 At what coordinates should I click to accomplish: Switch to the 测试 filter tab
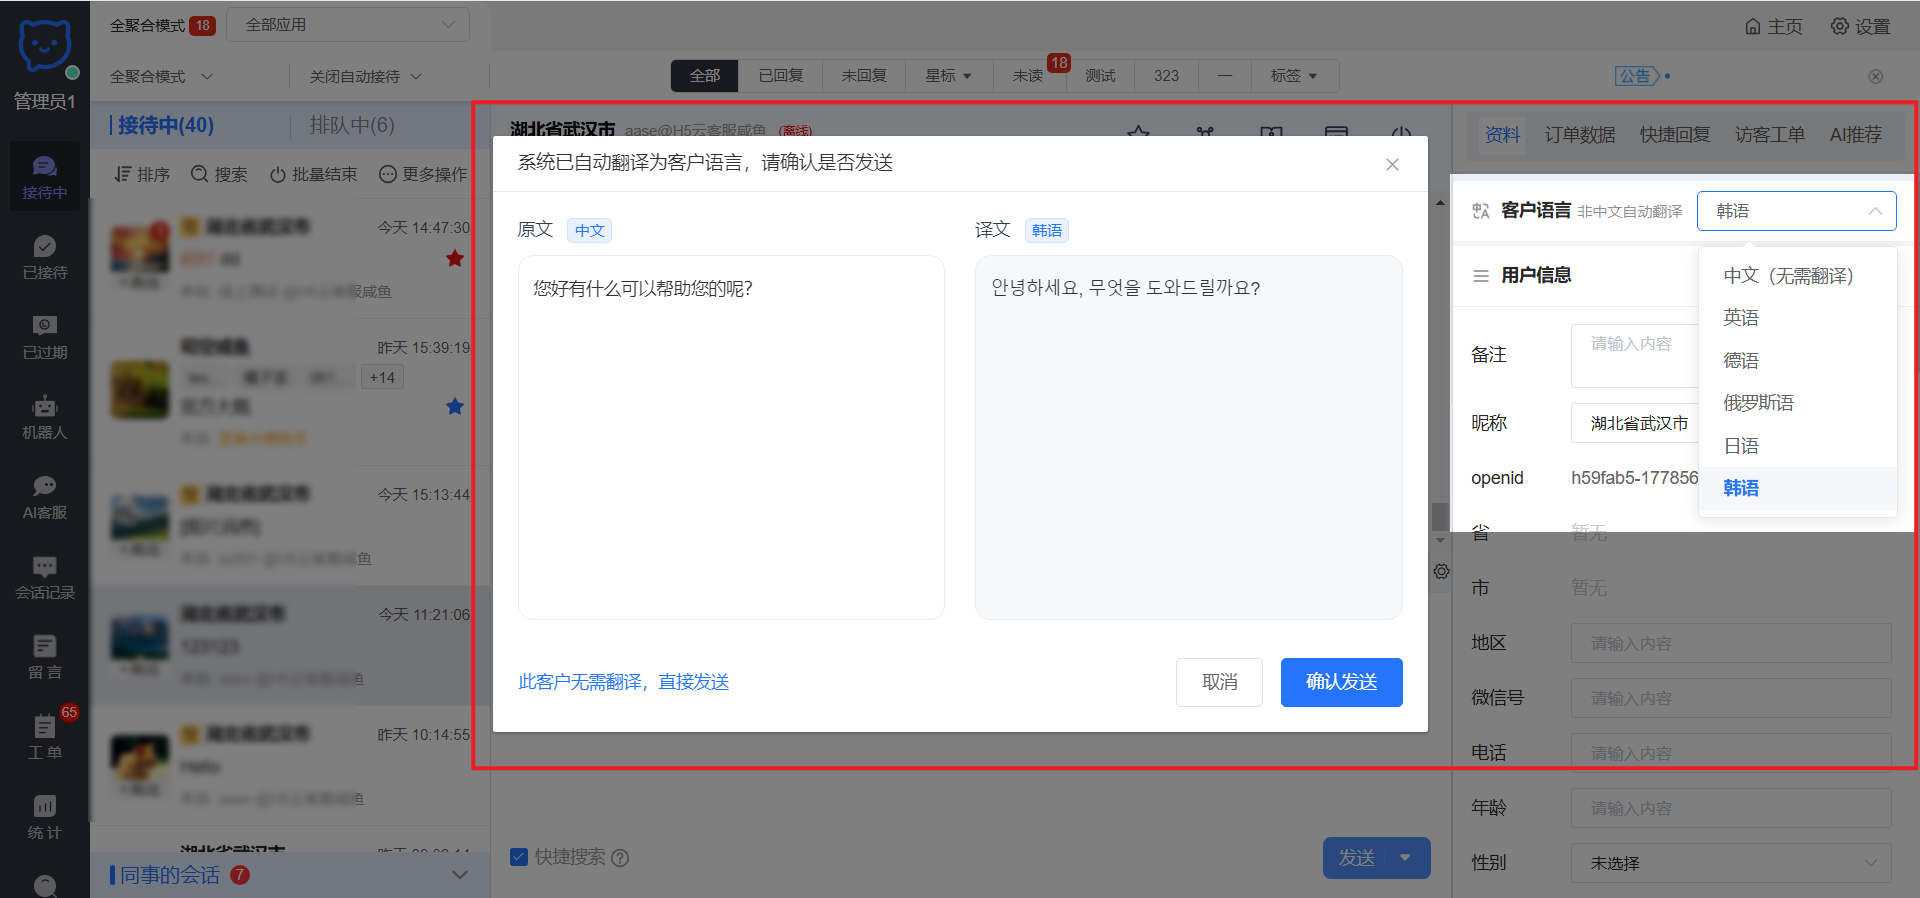pos(1100,76)
